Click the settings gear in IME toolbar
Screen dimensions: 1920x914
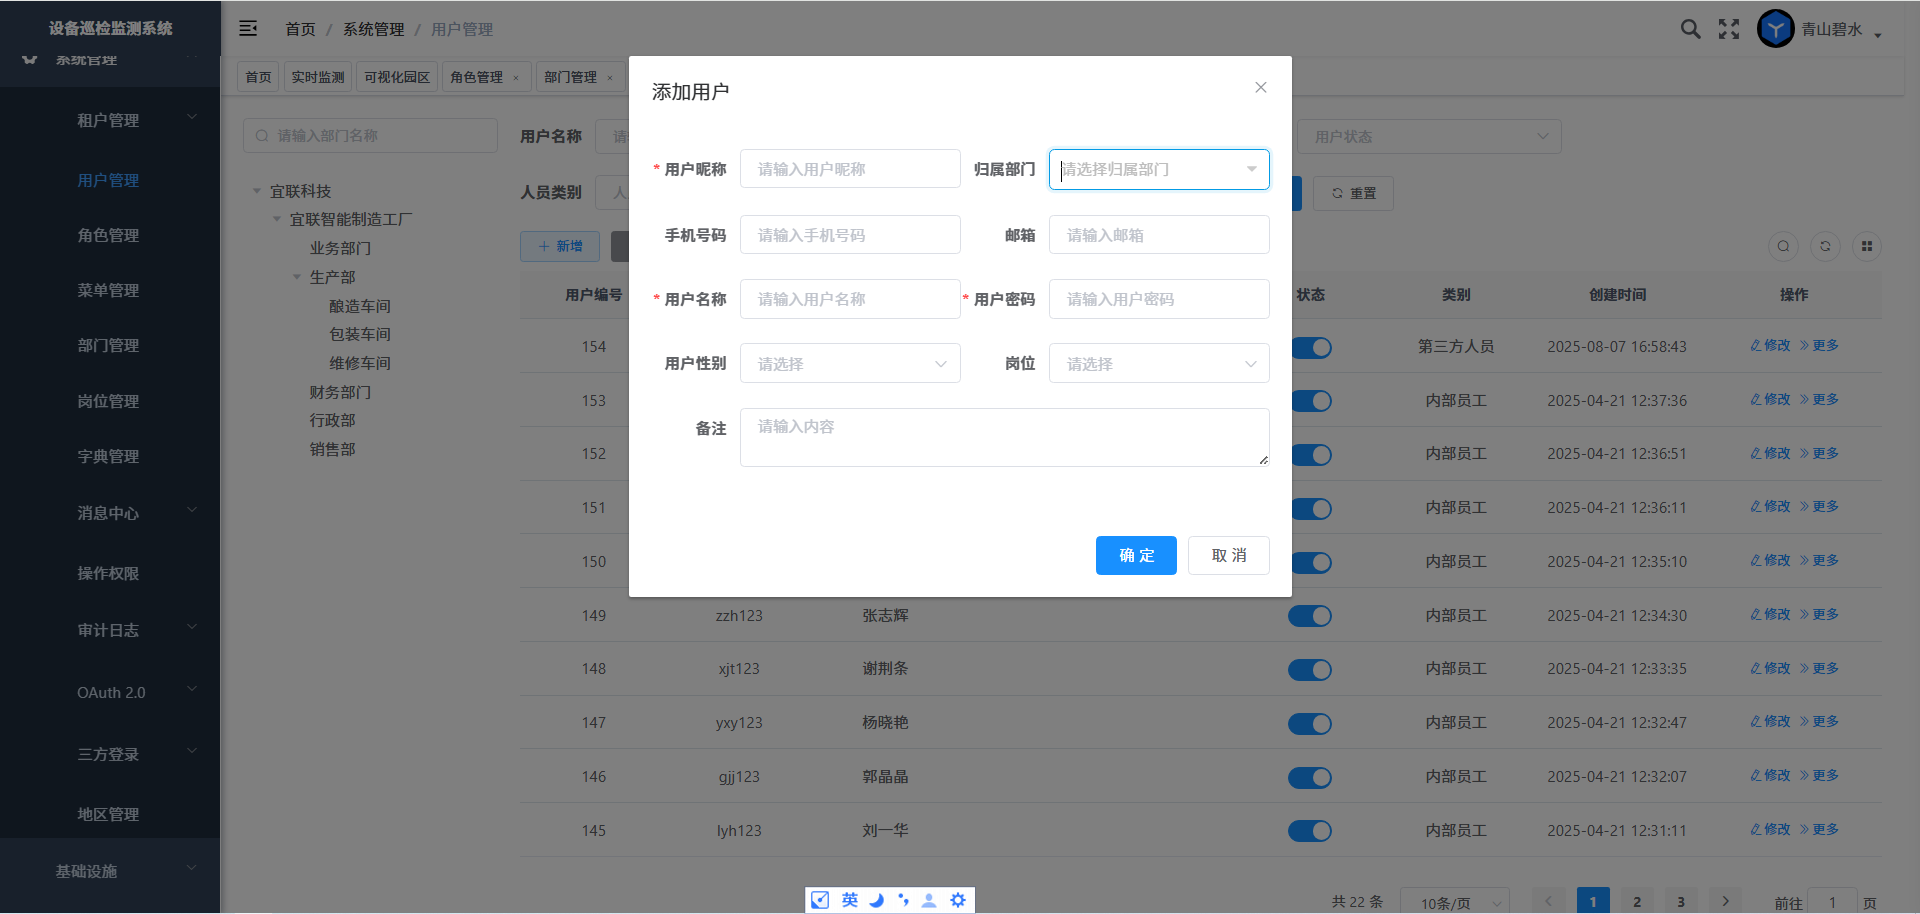coord(958,900)
